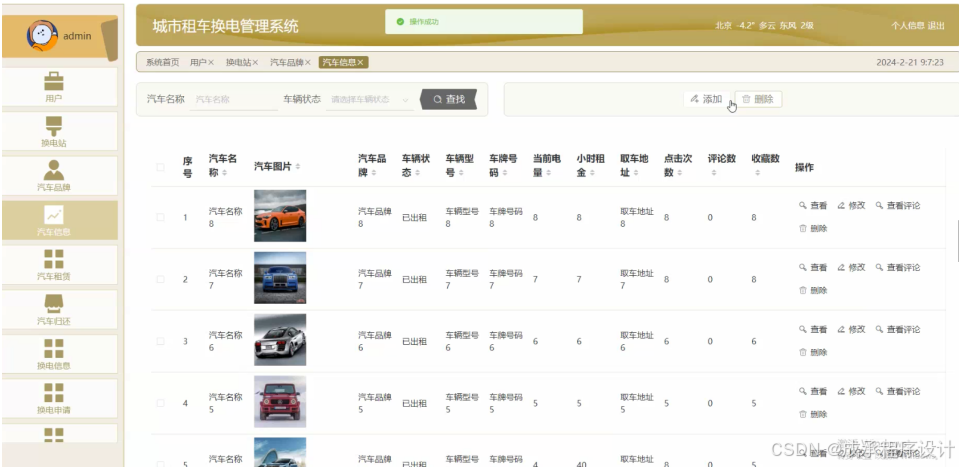This screenshot has width=959, height=467.
Task: Close the 换电站 tab with its X
Action: (255, 62)
